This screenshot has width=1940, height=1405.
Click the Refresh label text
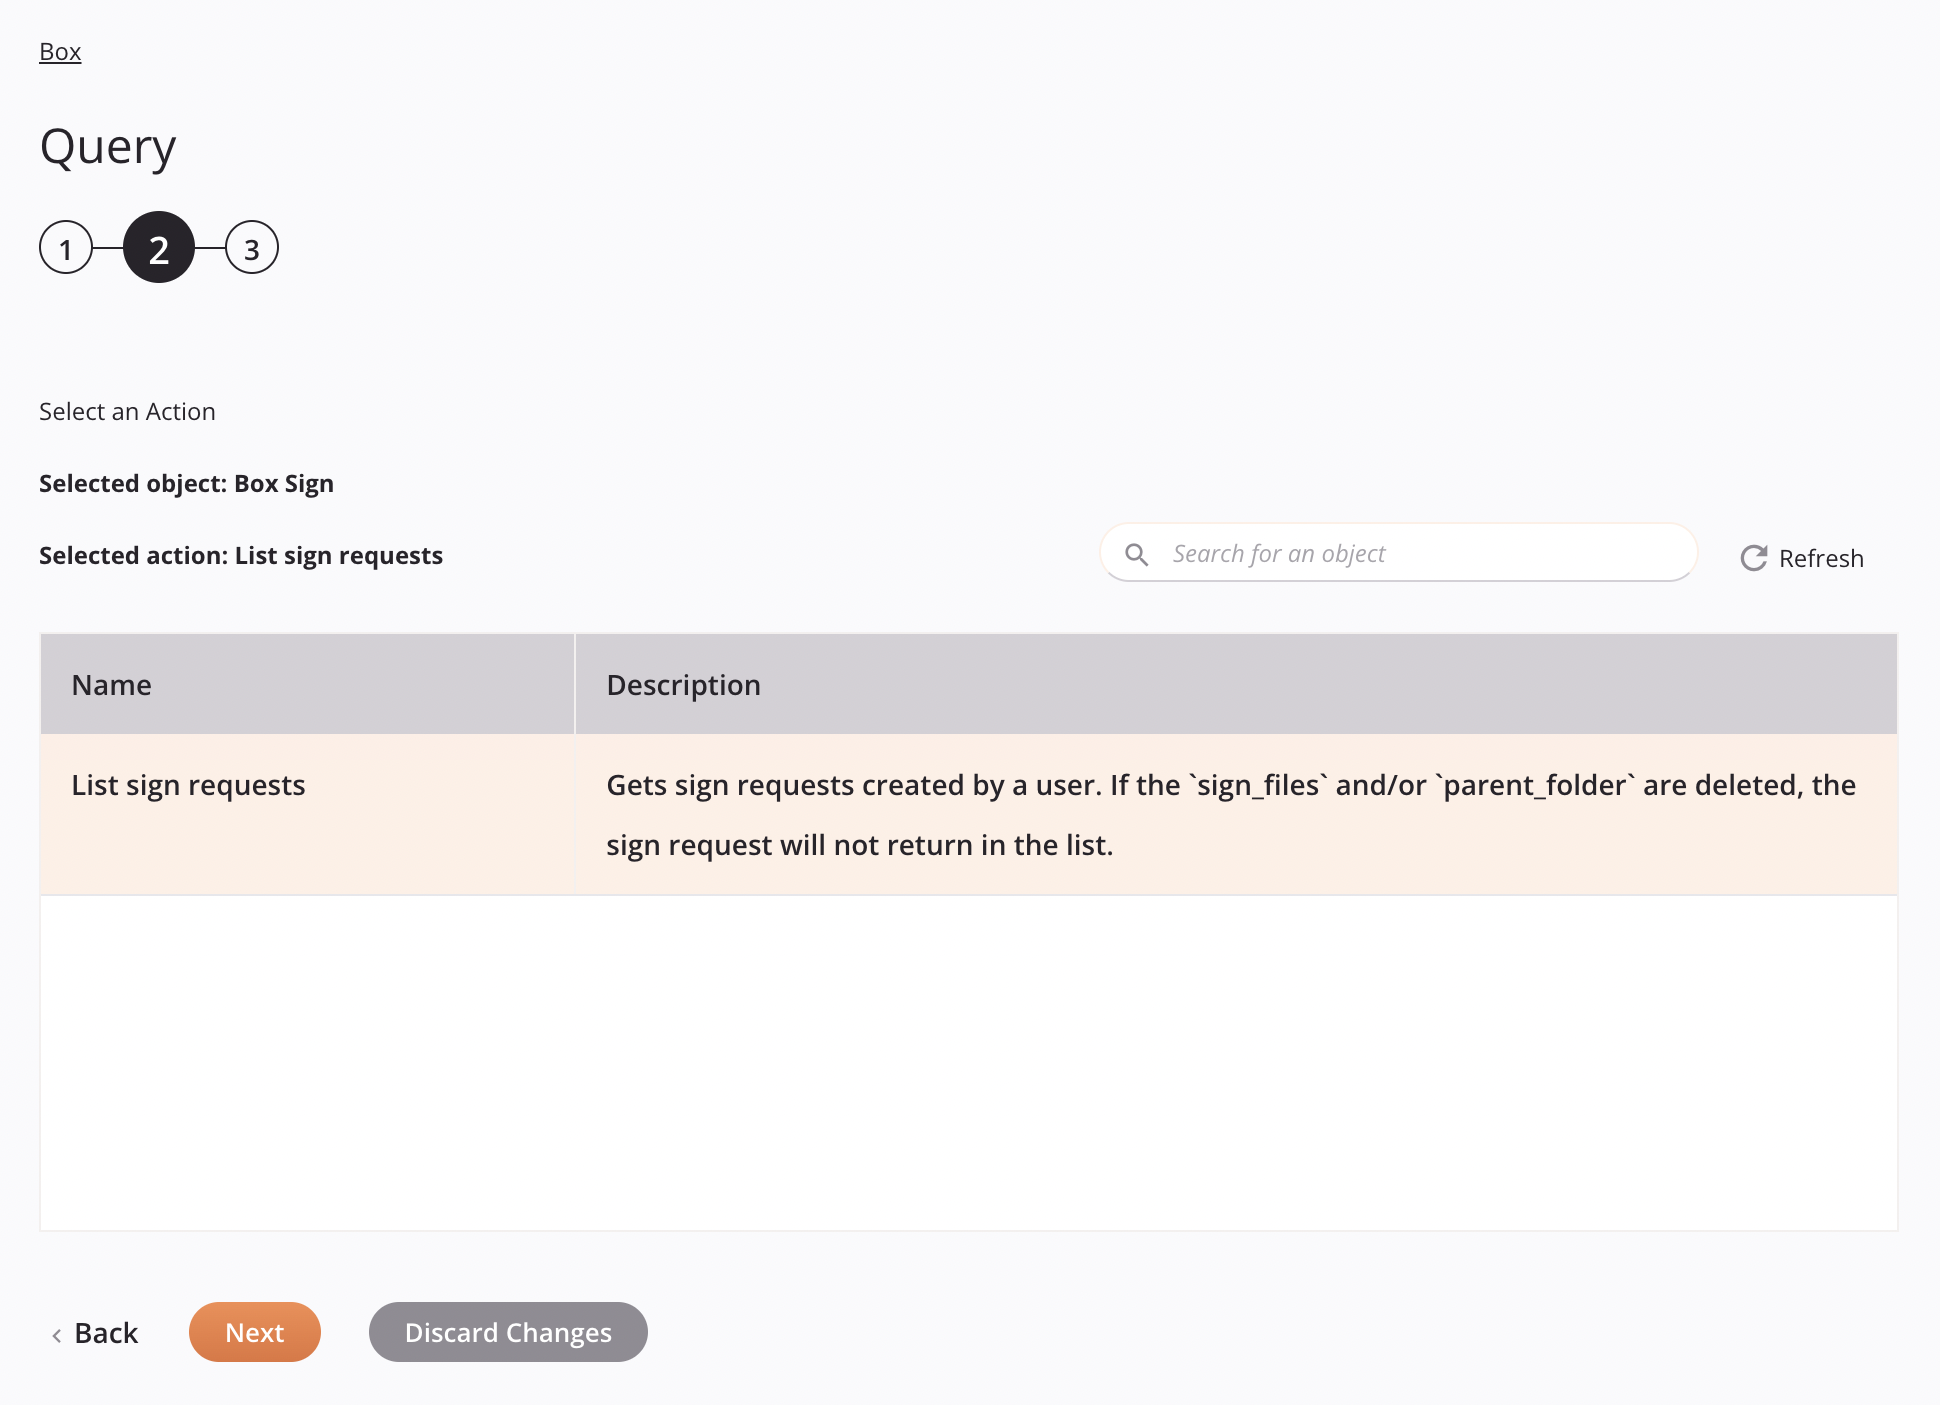[1821, 558]
